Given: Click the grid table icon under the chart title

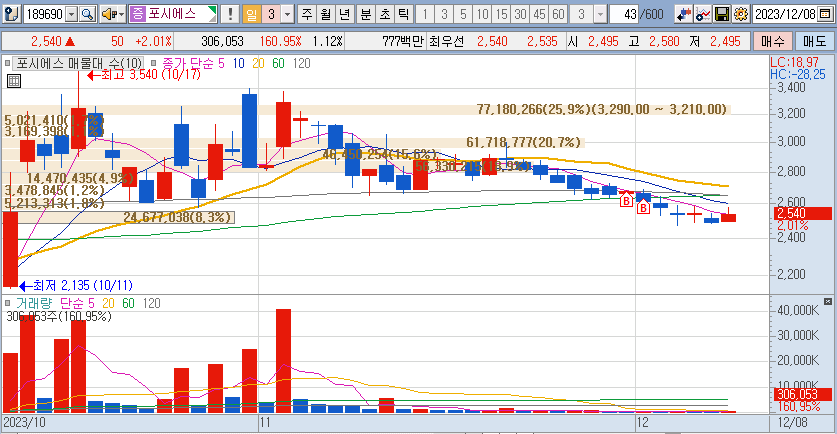Looking at the screenshot, I should click(x=14, y=81).
